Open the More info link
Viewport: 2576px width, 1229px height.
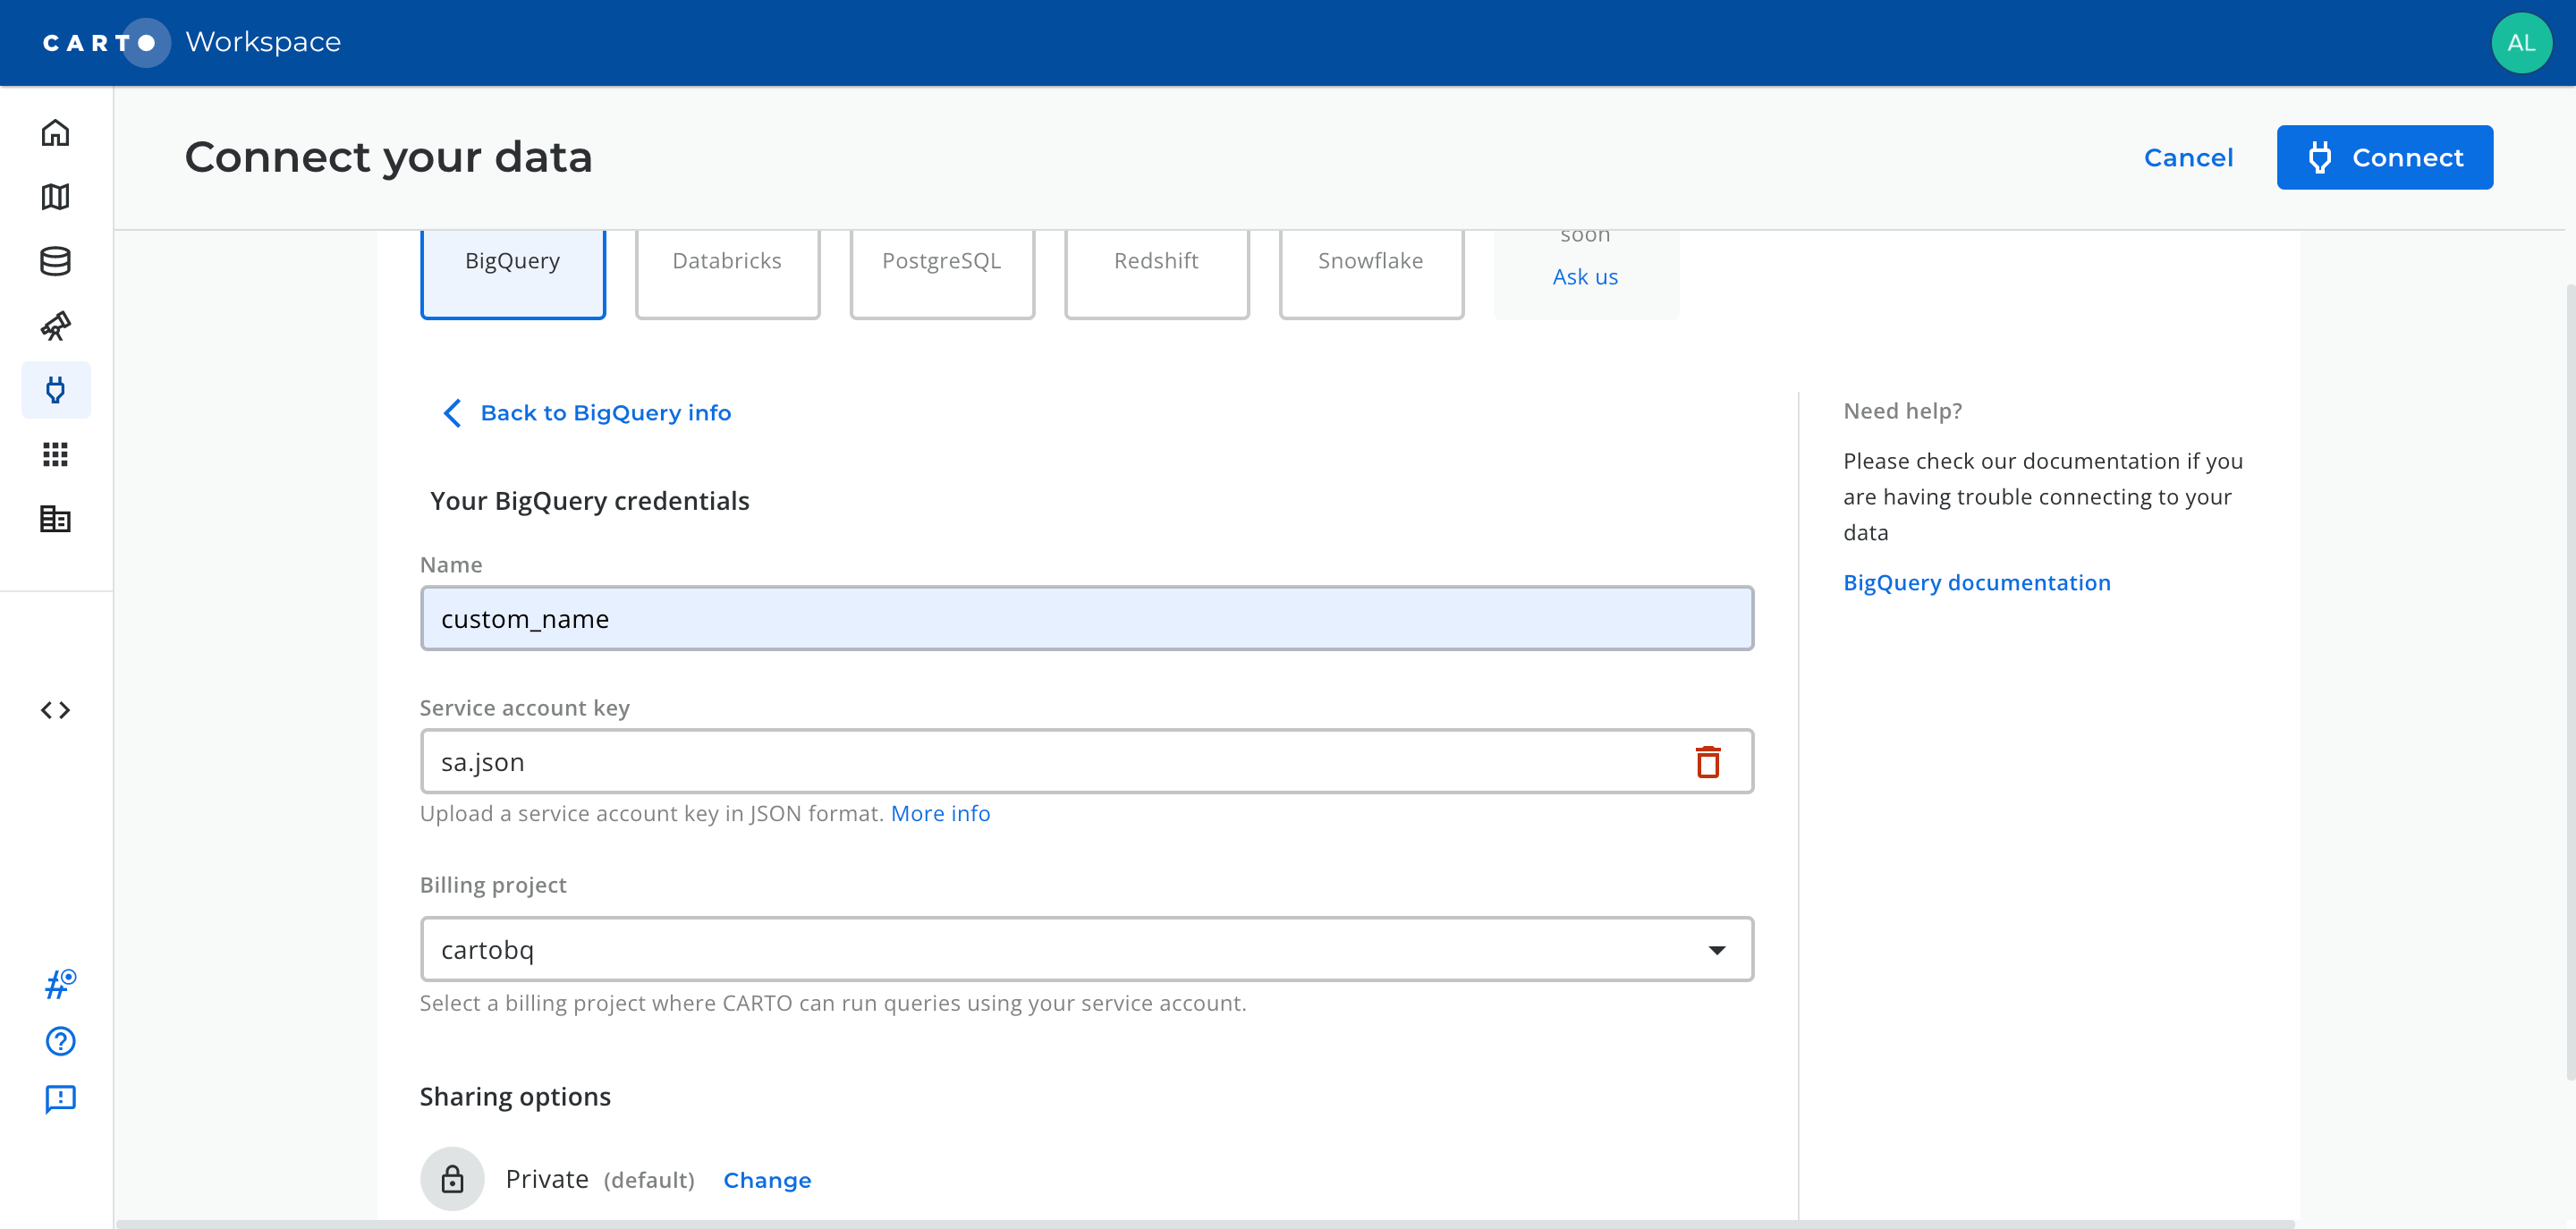[940, 814]
